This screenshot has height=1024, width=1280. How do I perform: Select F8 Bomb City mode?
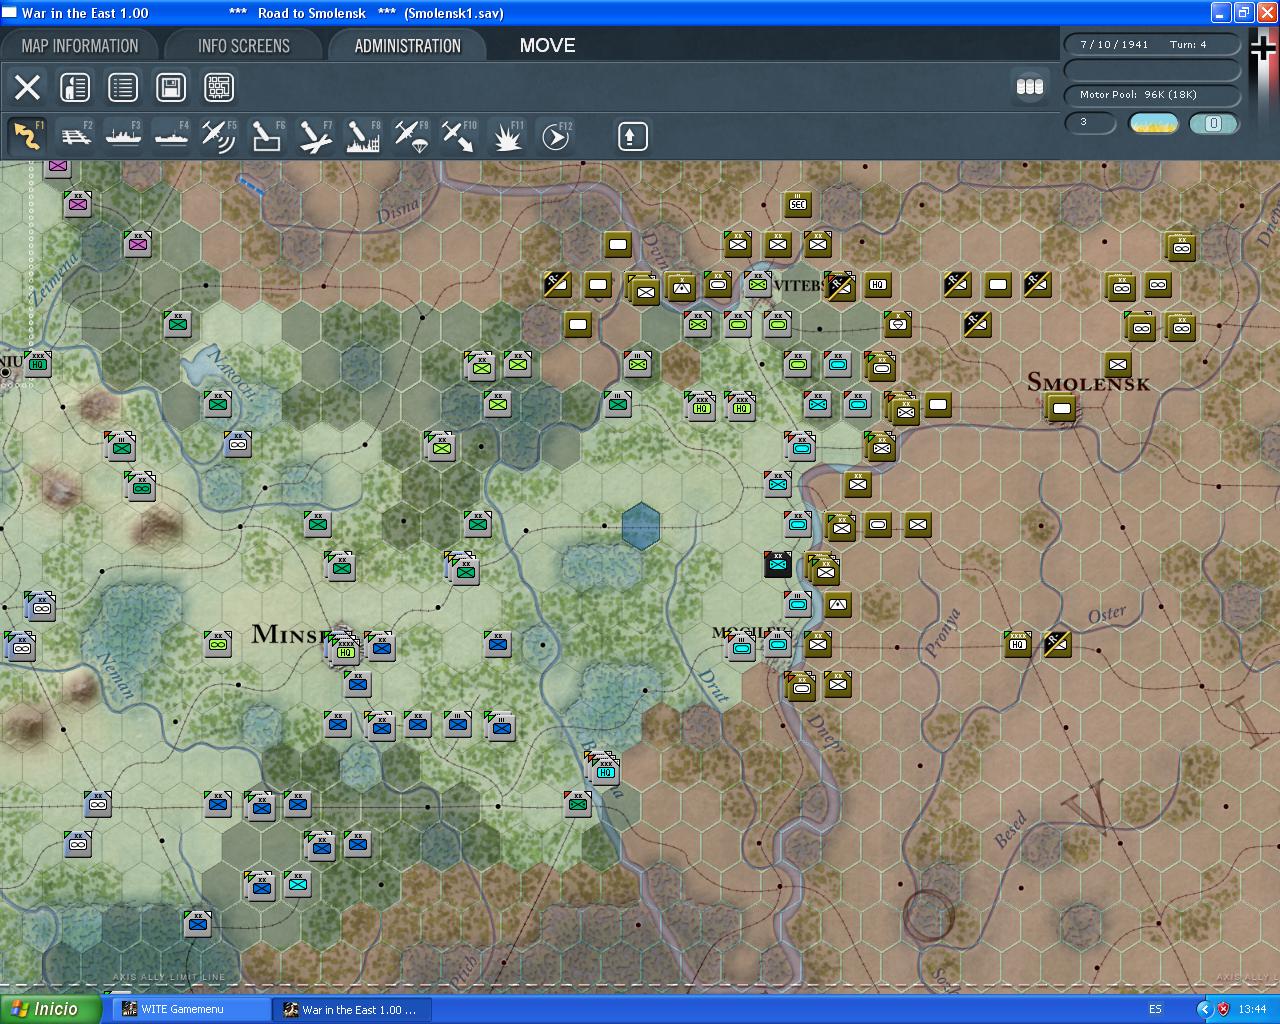pyautogui.click(x=363, y=135)
